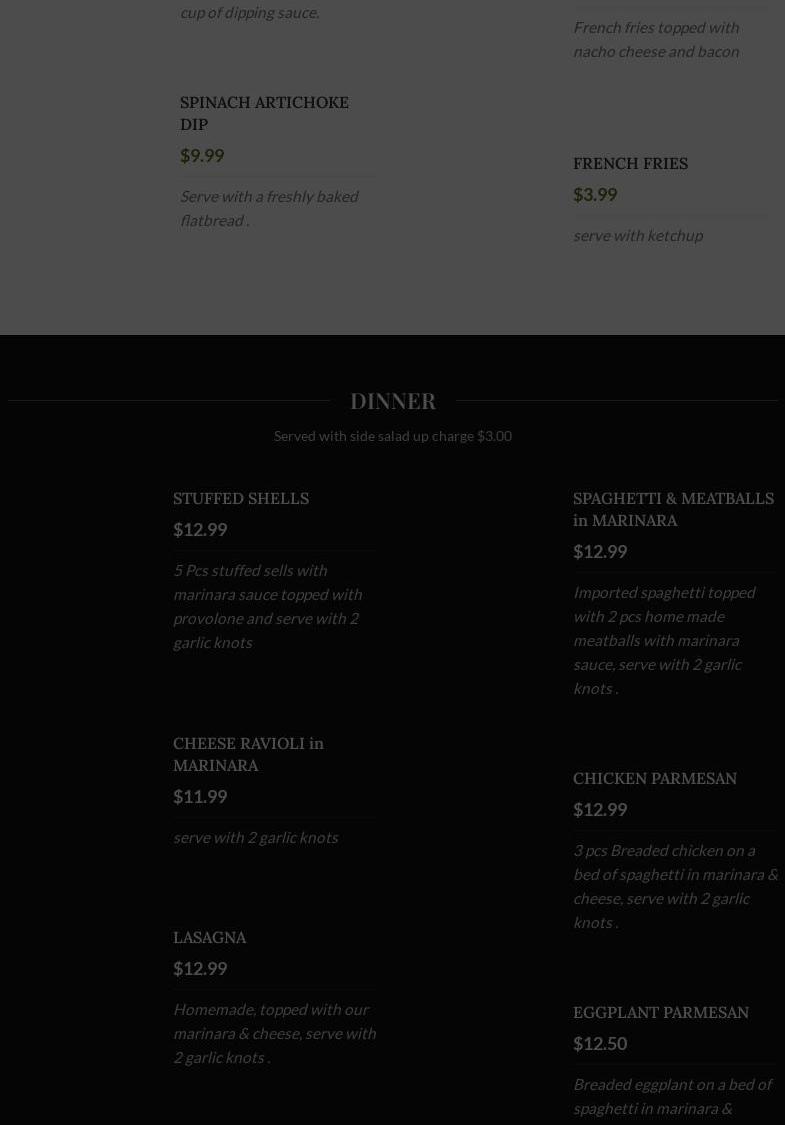Click the chicken parmesan description text
The image size is (785, 1125).
pos(674,886)
